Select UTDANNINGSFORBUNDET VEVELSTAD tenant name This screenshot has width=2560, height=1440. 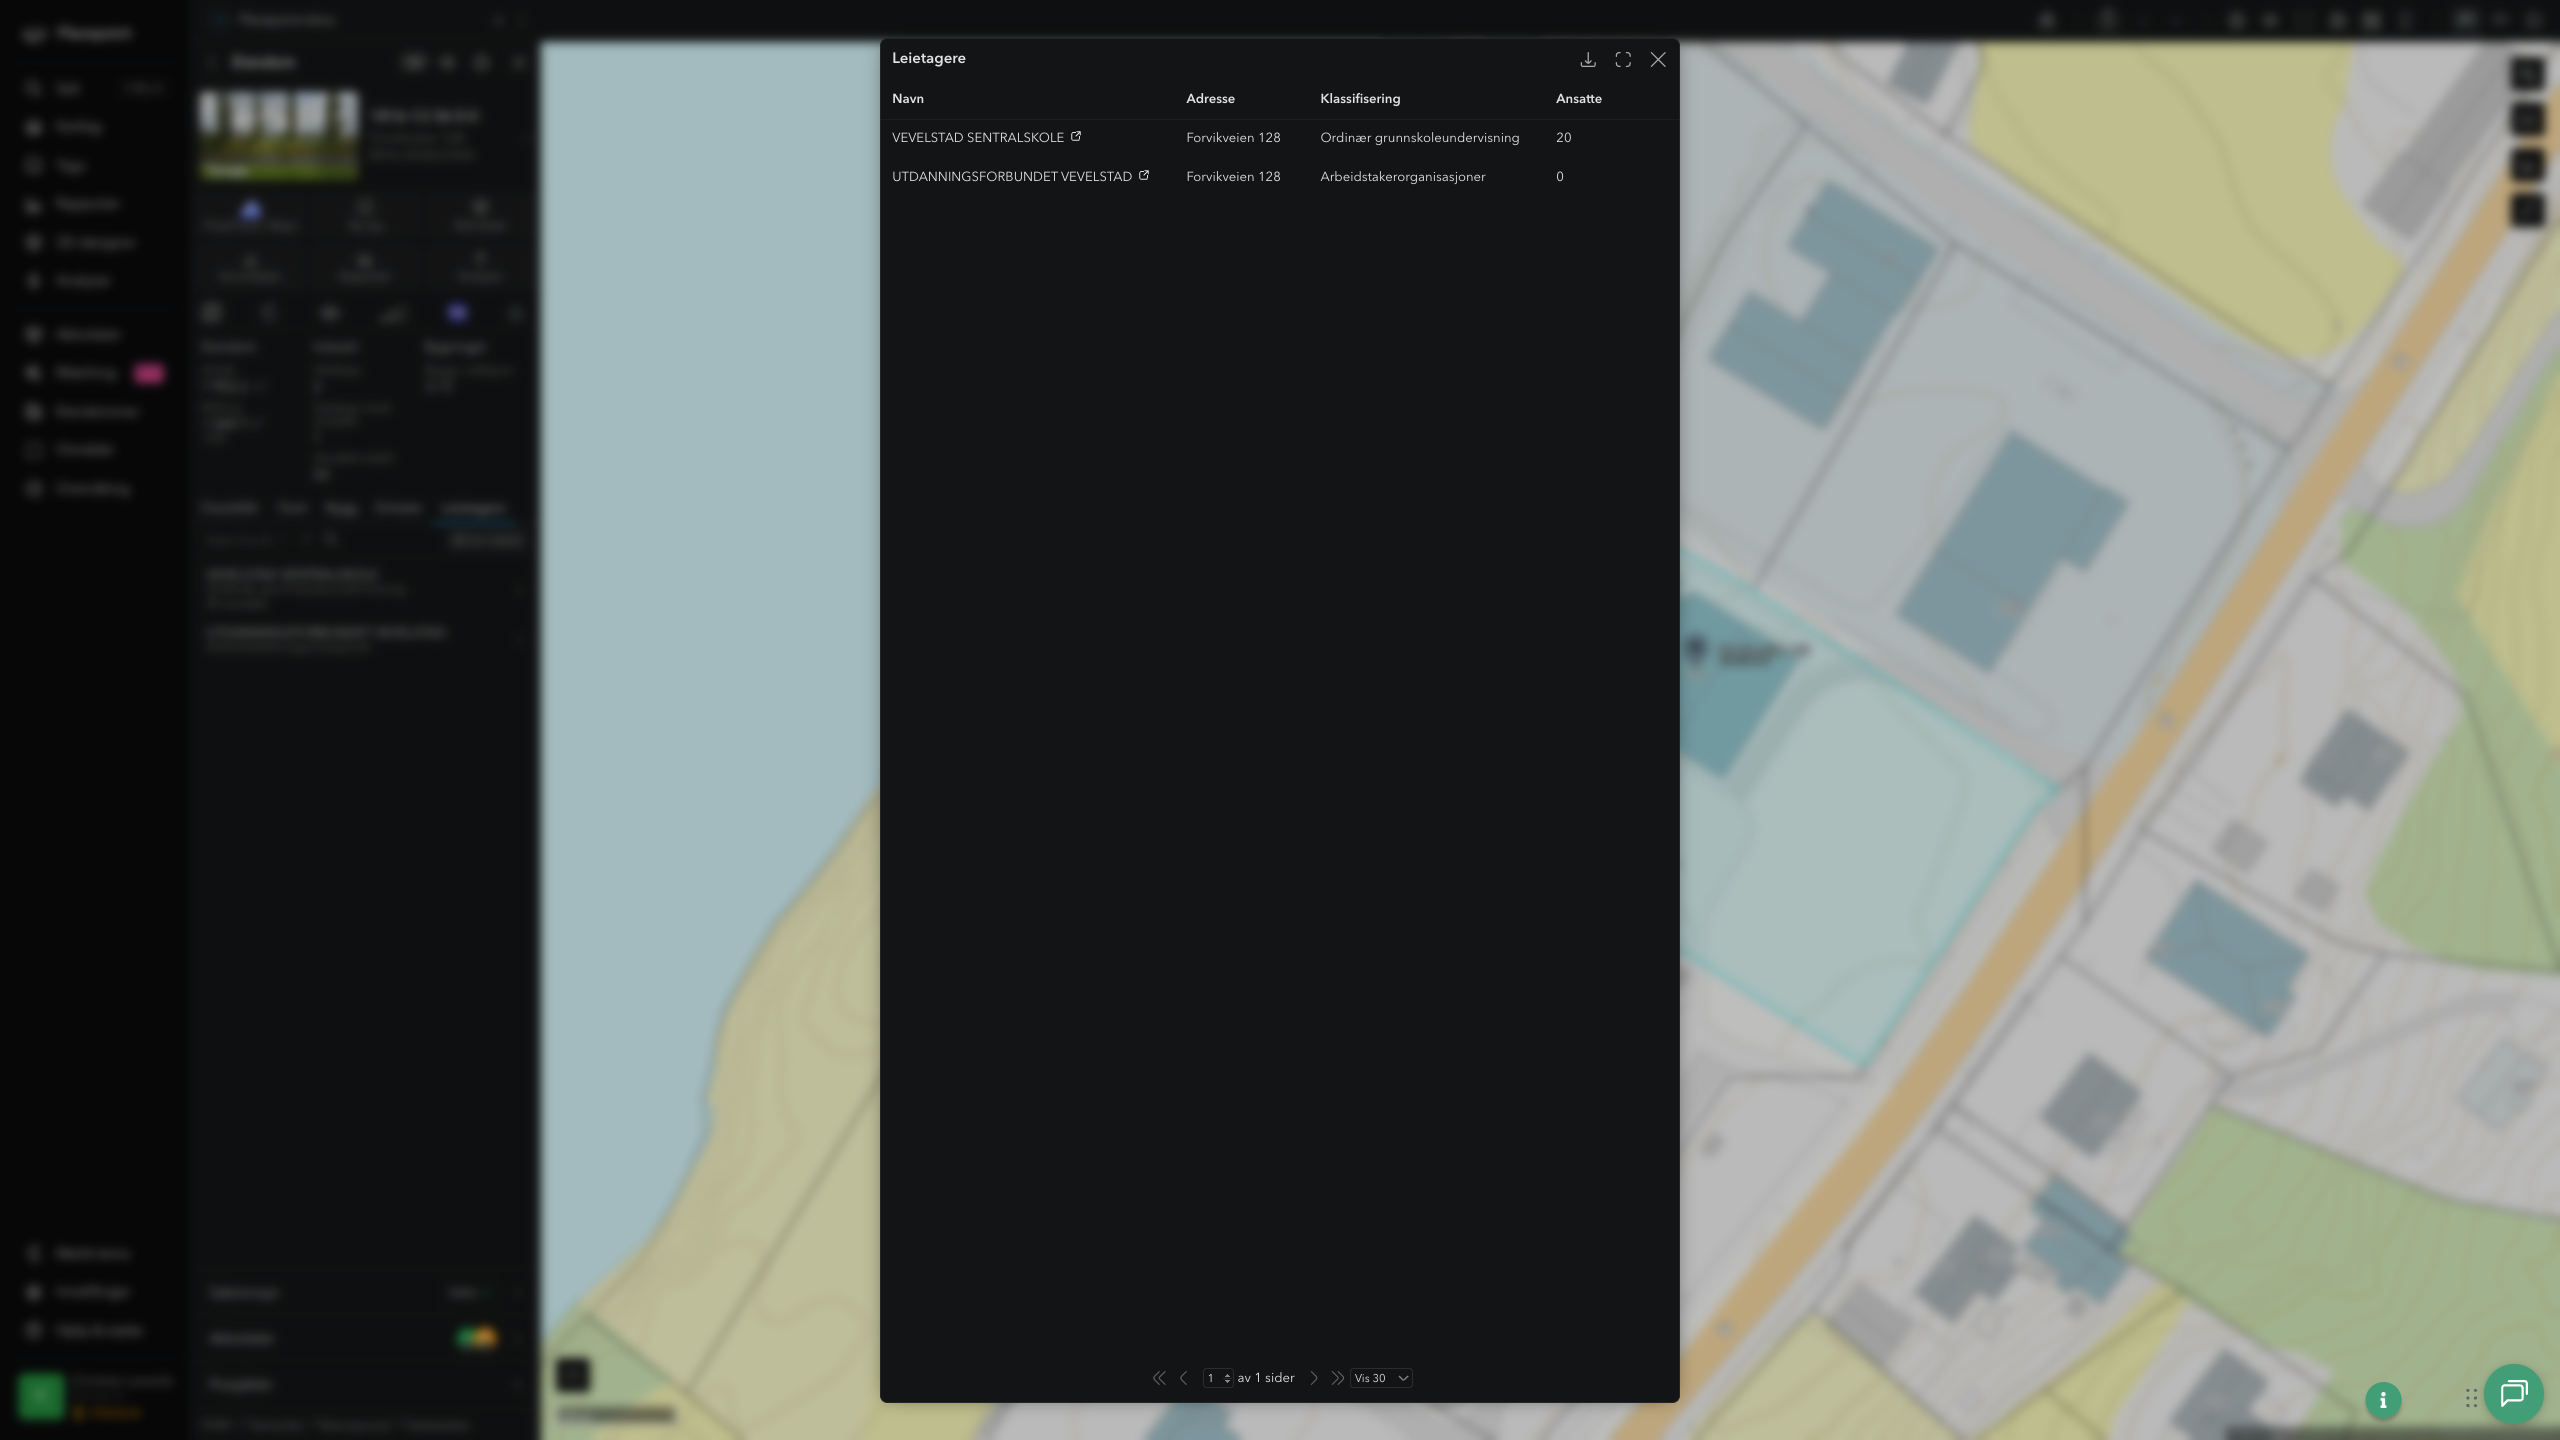click(1012, 177)
